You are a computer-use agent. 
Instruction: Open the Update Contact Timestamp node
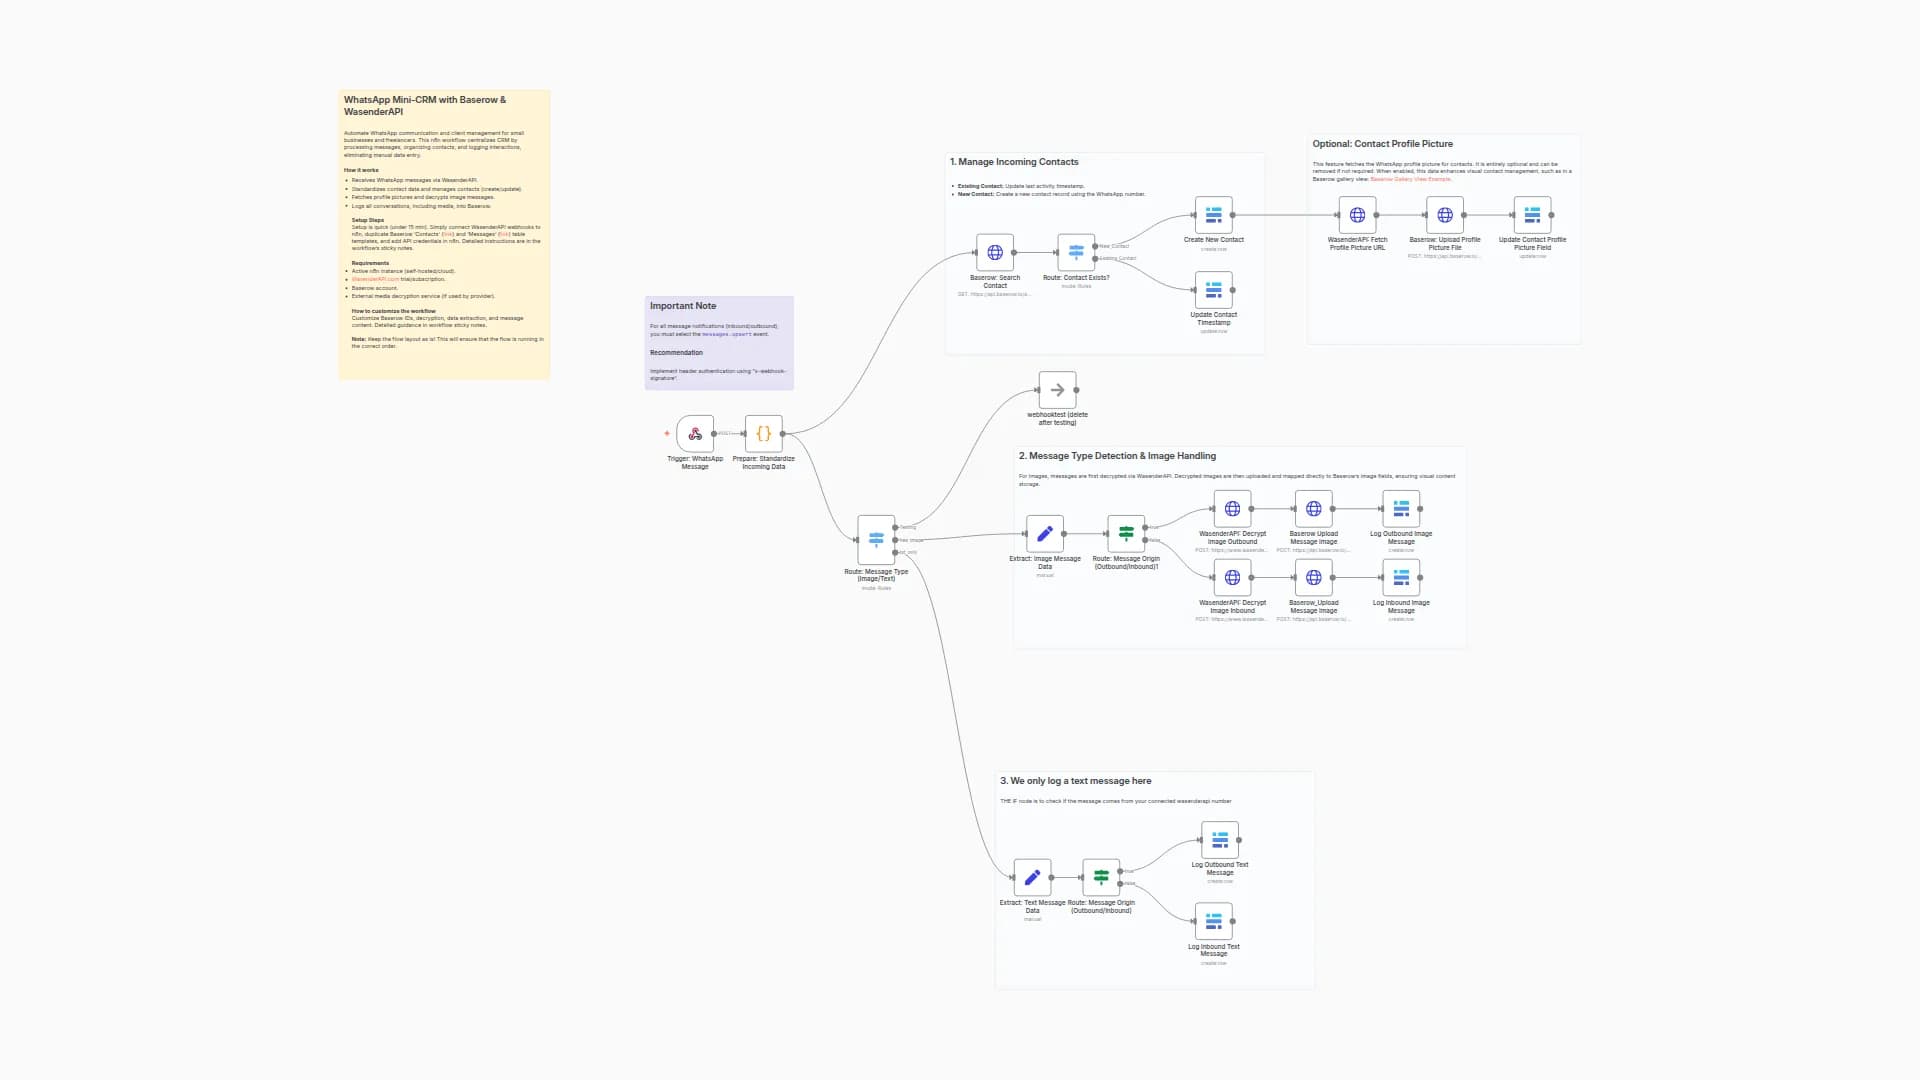pos(1212,289)
